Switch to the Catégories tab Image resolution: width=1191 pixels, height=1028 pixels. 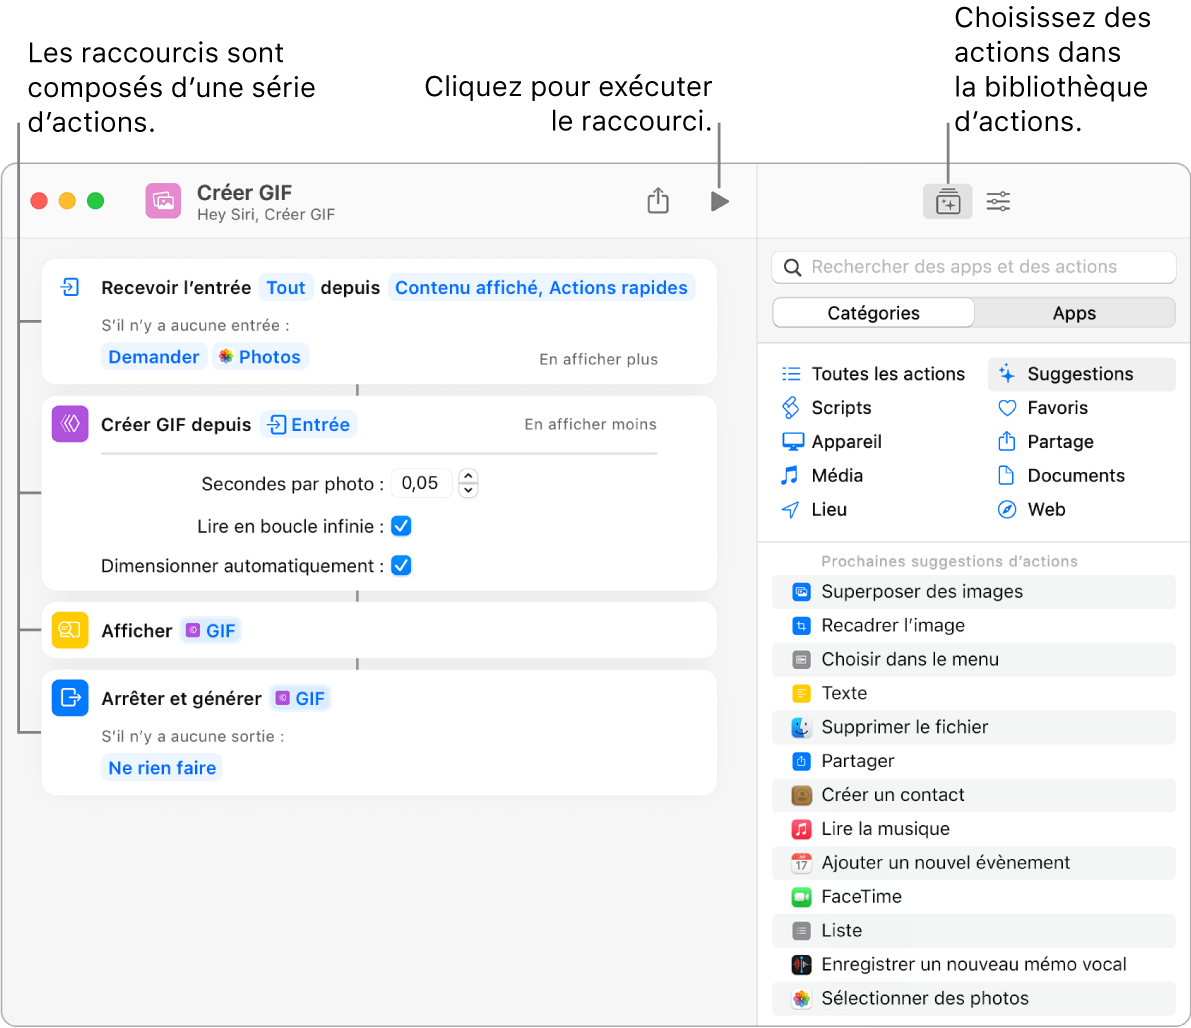874,313
